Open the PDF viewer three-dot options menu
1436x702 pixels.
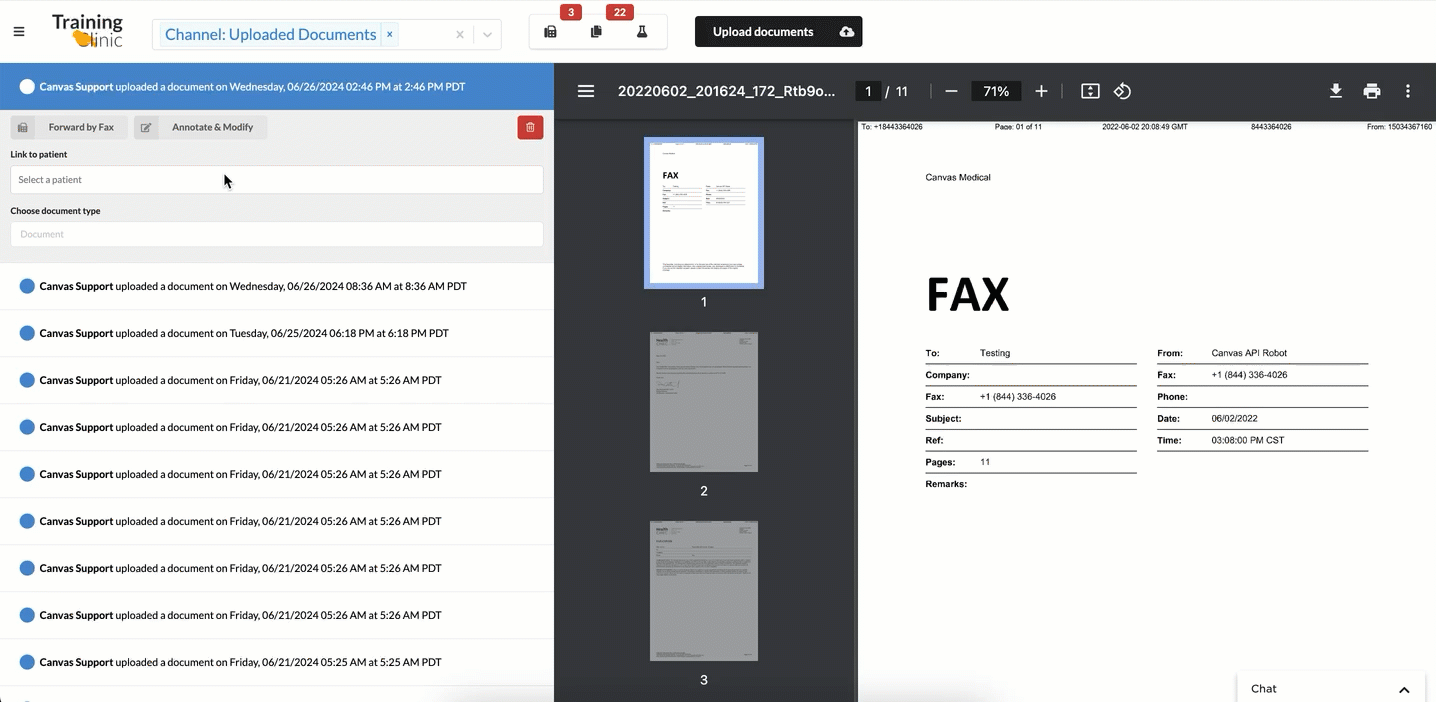pos(1407,90)
